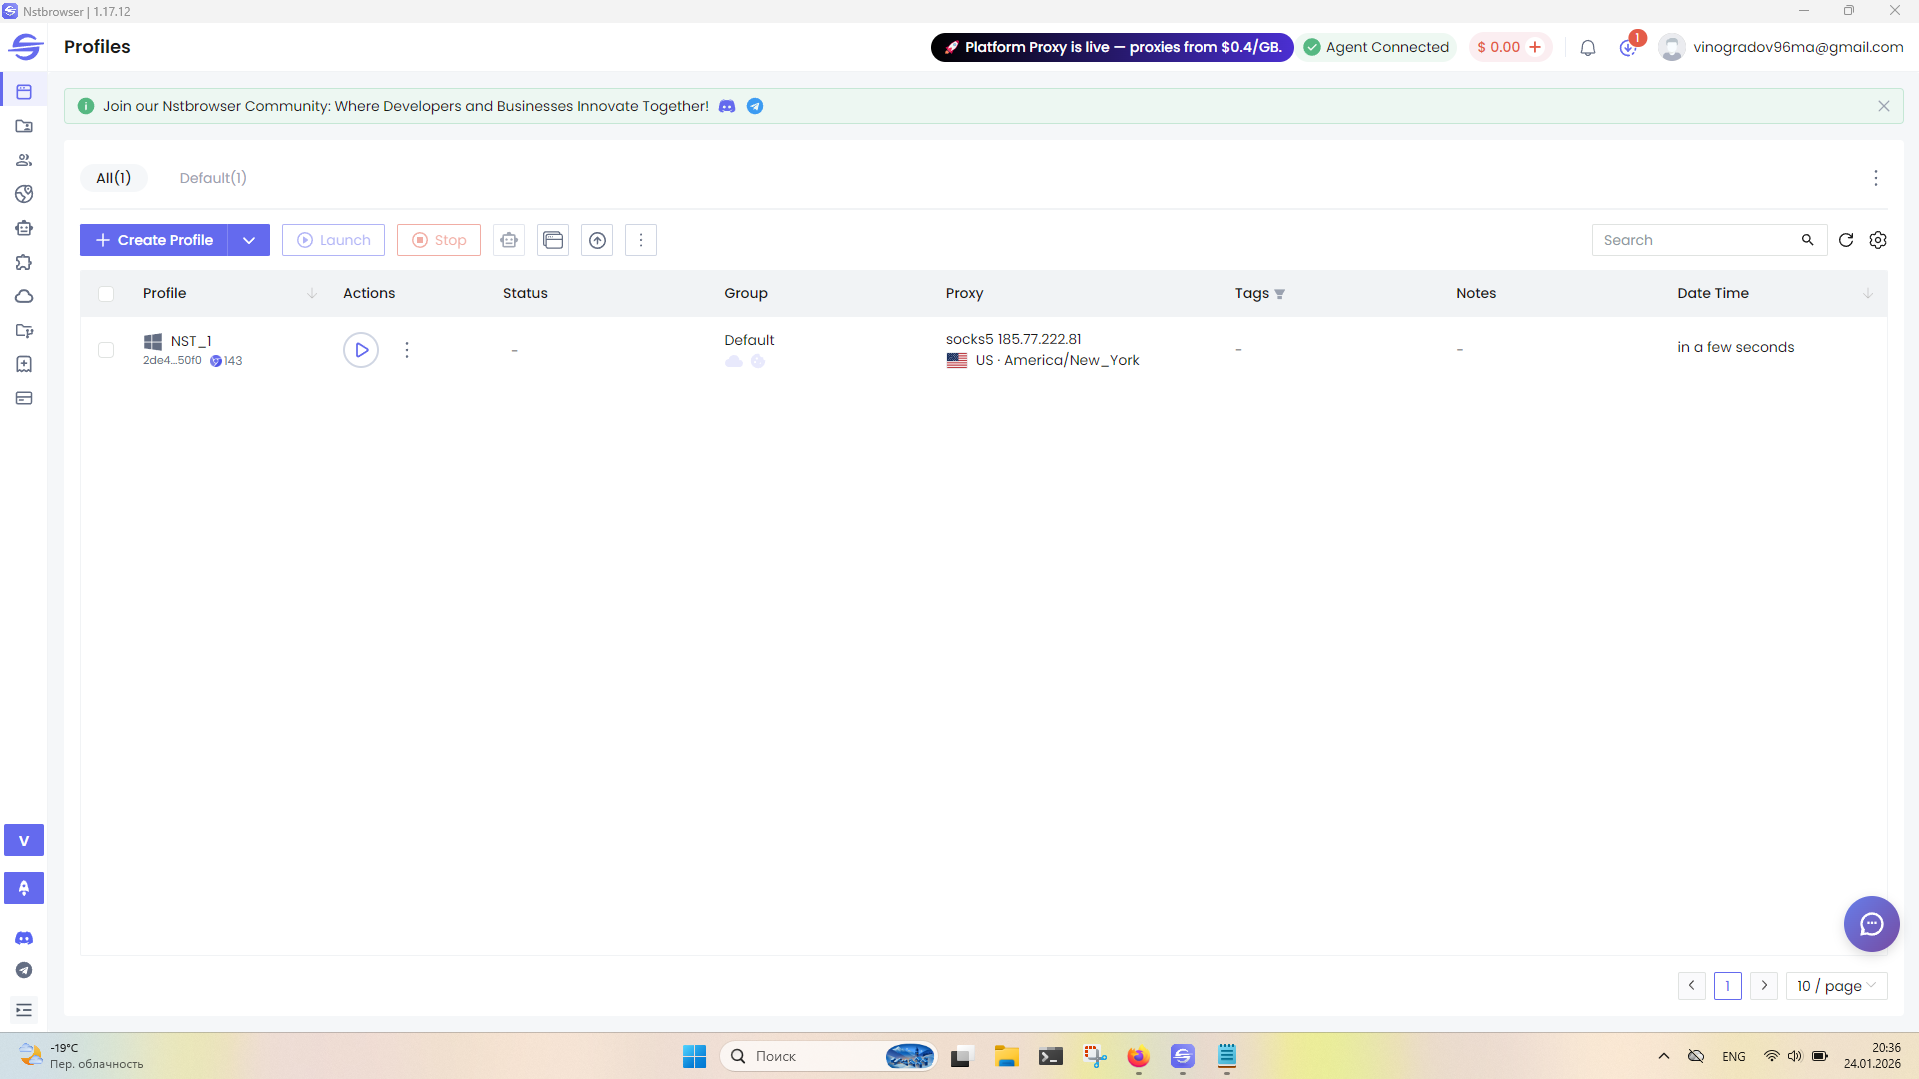Launch the NST_1 profile with the play button

click(361, 350)
